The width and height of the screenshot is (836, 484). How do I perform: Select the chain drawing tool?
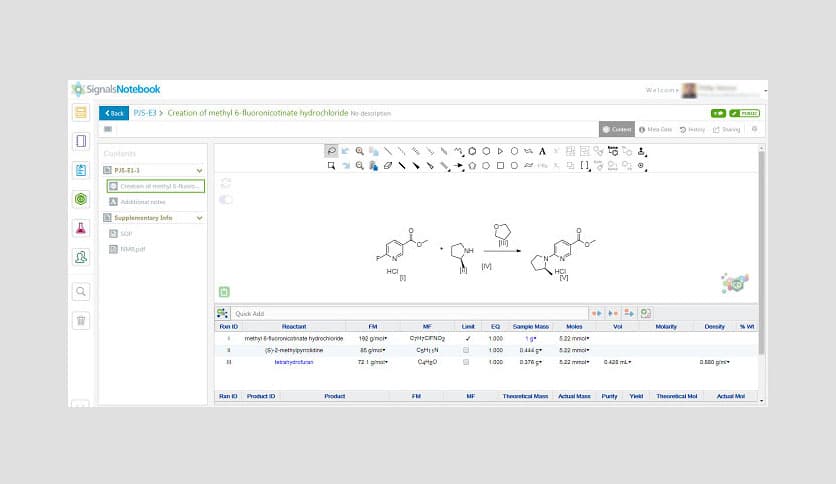(x=458, y=151)
